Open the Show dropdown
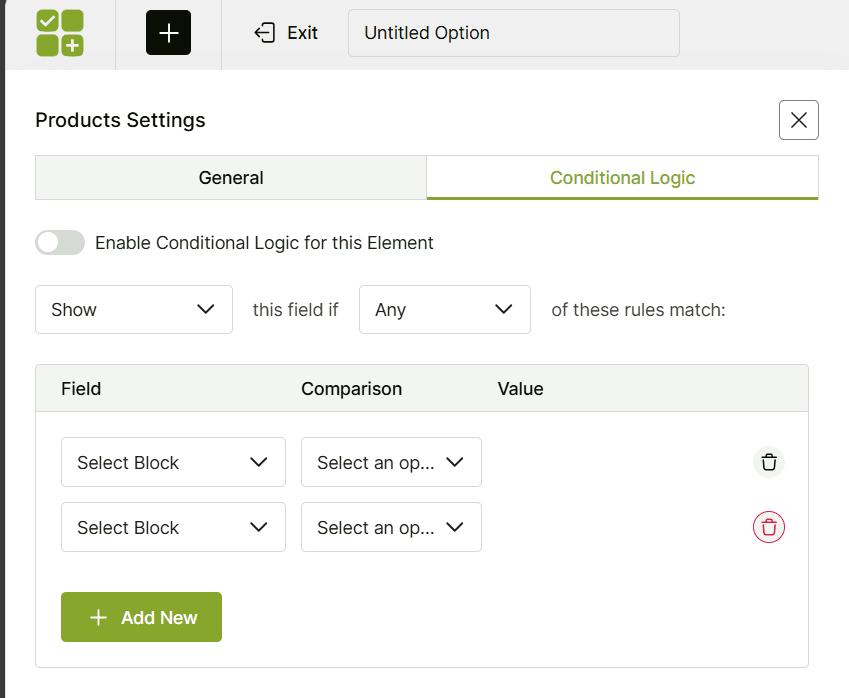849x698 pixels. pos(134,310)
